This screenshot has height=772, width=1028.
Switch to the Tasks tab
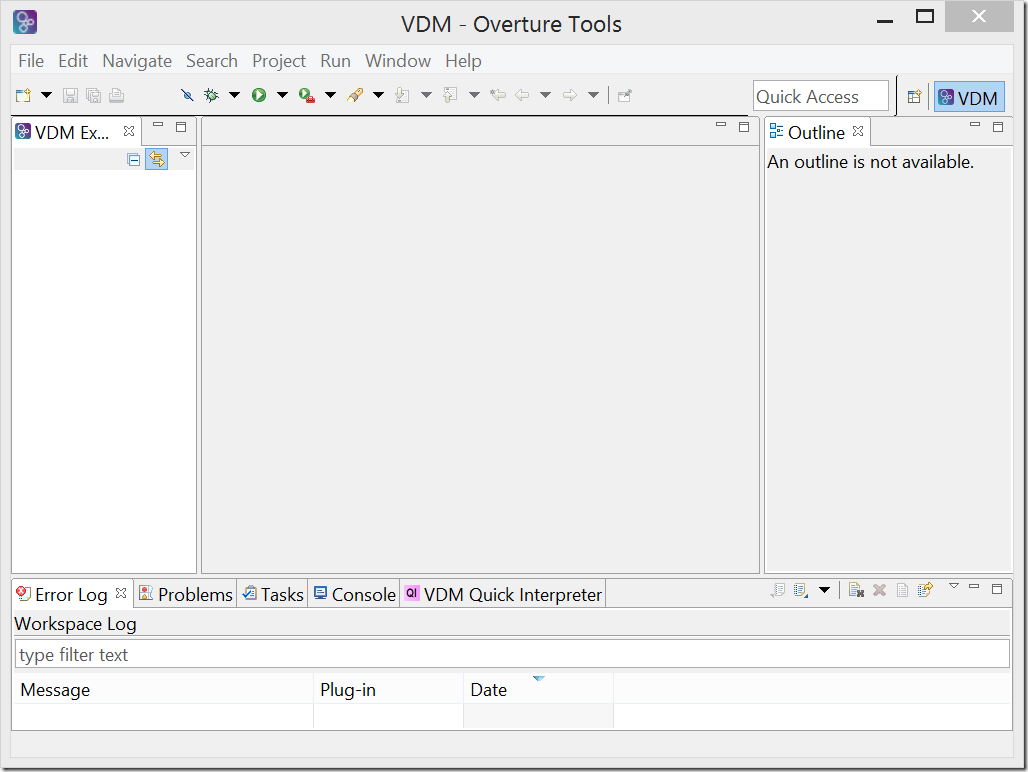pyautogui.click(x=273, y=594)
